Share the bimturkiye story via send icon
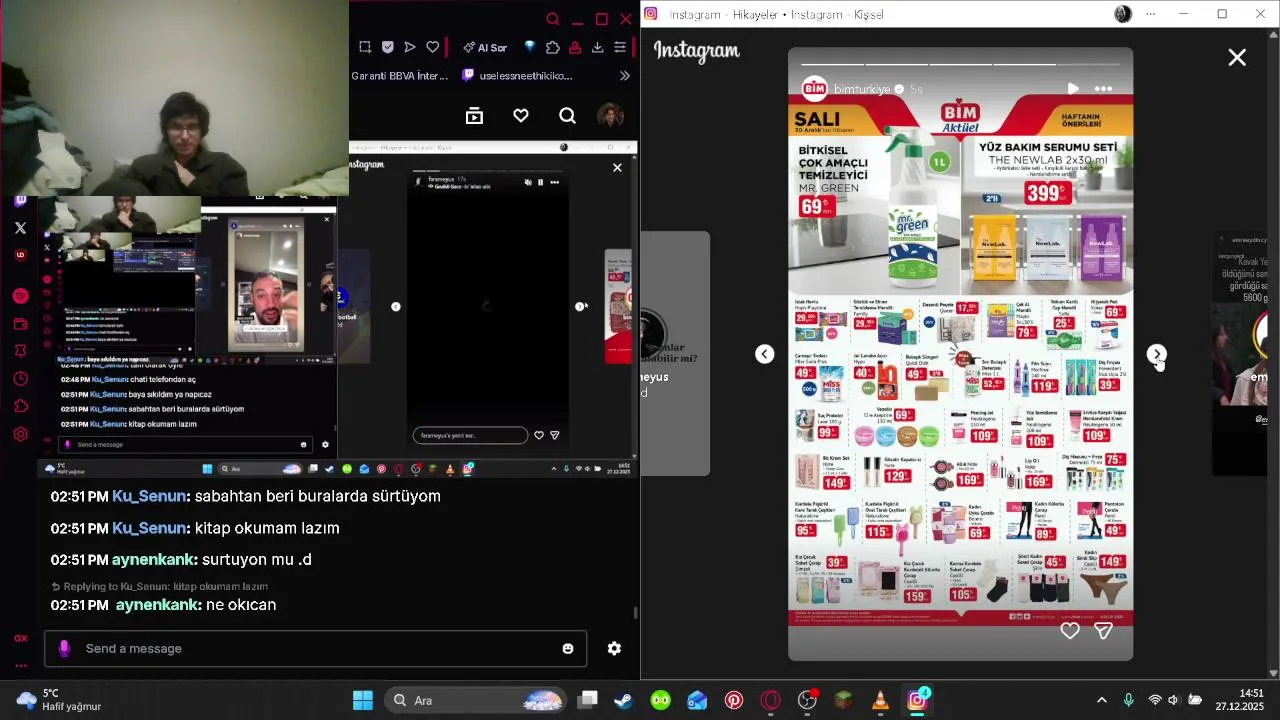 (x=1103, y=631)
